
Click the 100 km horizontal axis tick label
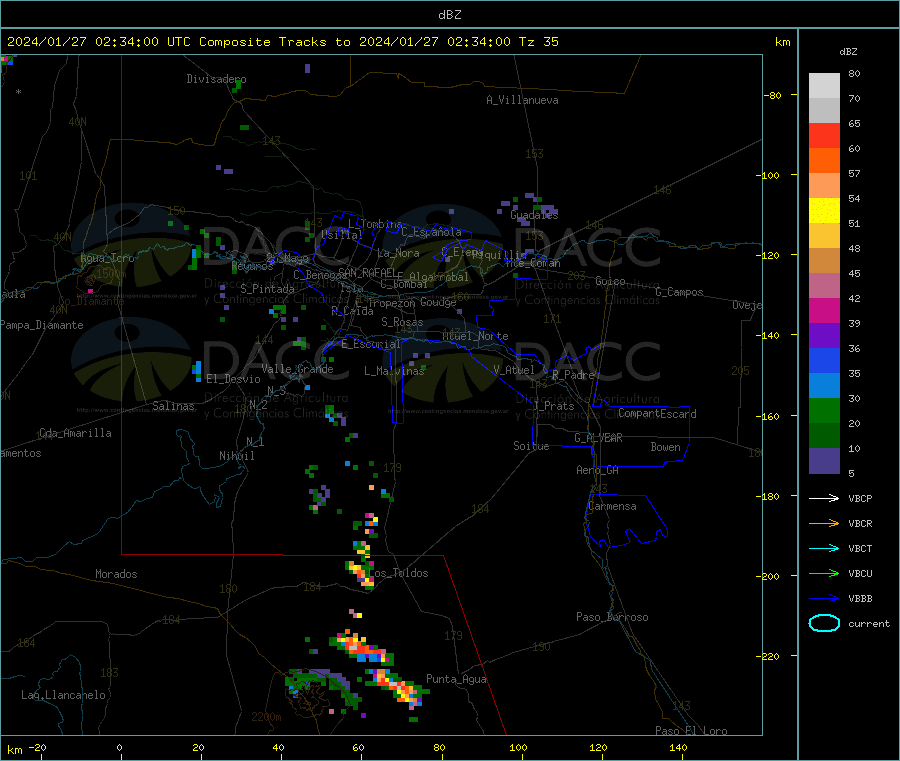pyautogui.click(x=518, y=747)
